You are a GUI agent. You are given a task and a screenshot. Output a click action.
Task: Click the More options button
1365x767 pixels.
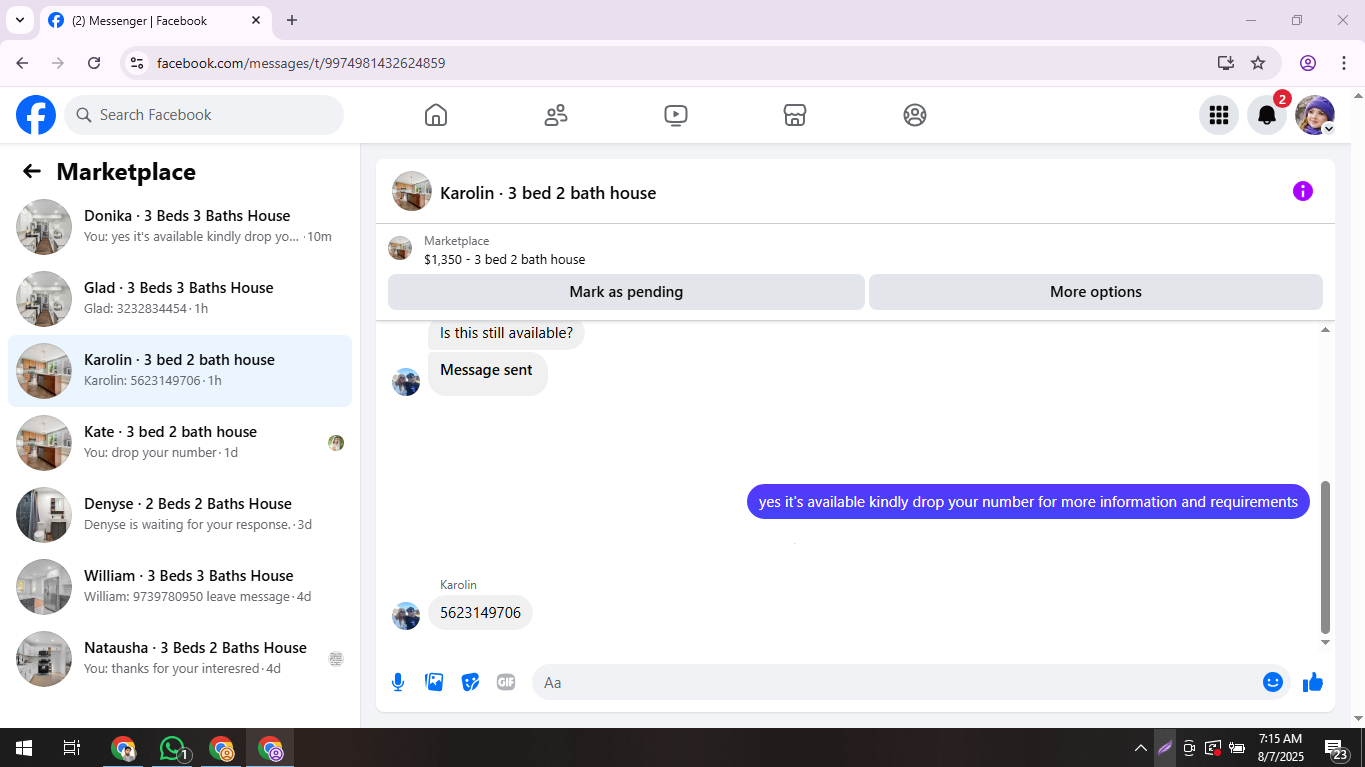(1096, 292)
